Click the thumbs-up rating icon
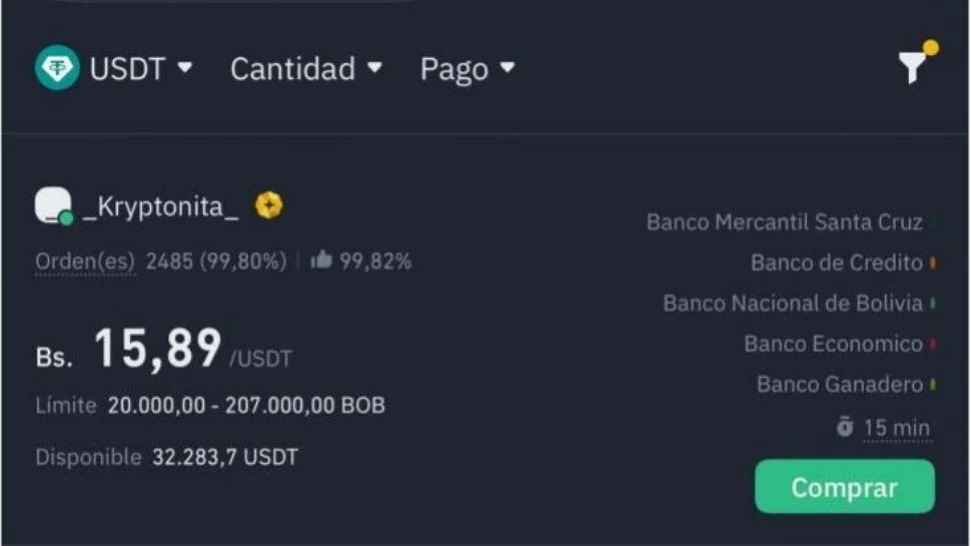This screenshot has width=971, height=546. [321, 261]
